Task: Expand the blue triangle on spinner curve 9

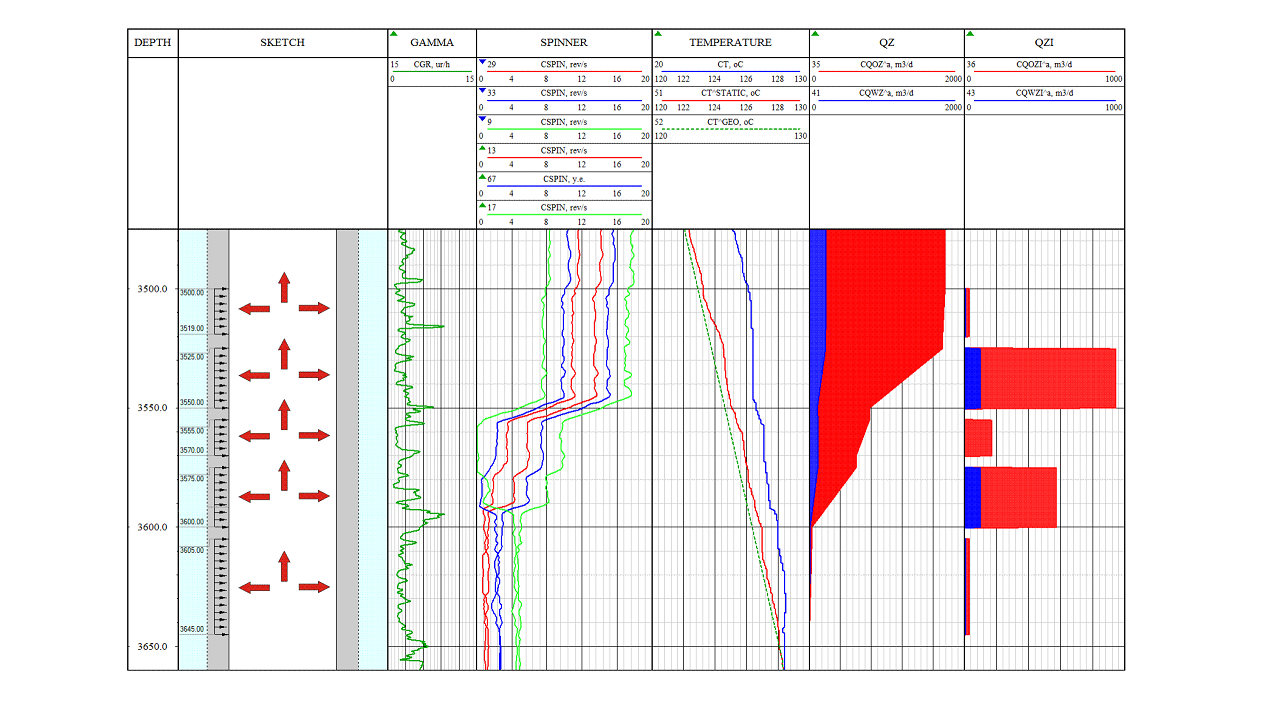Action: (x=482, y=121)
